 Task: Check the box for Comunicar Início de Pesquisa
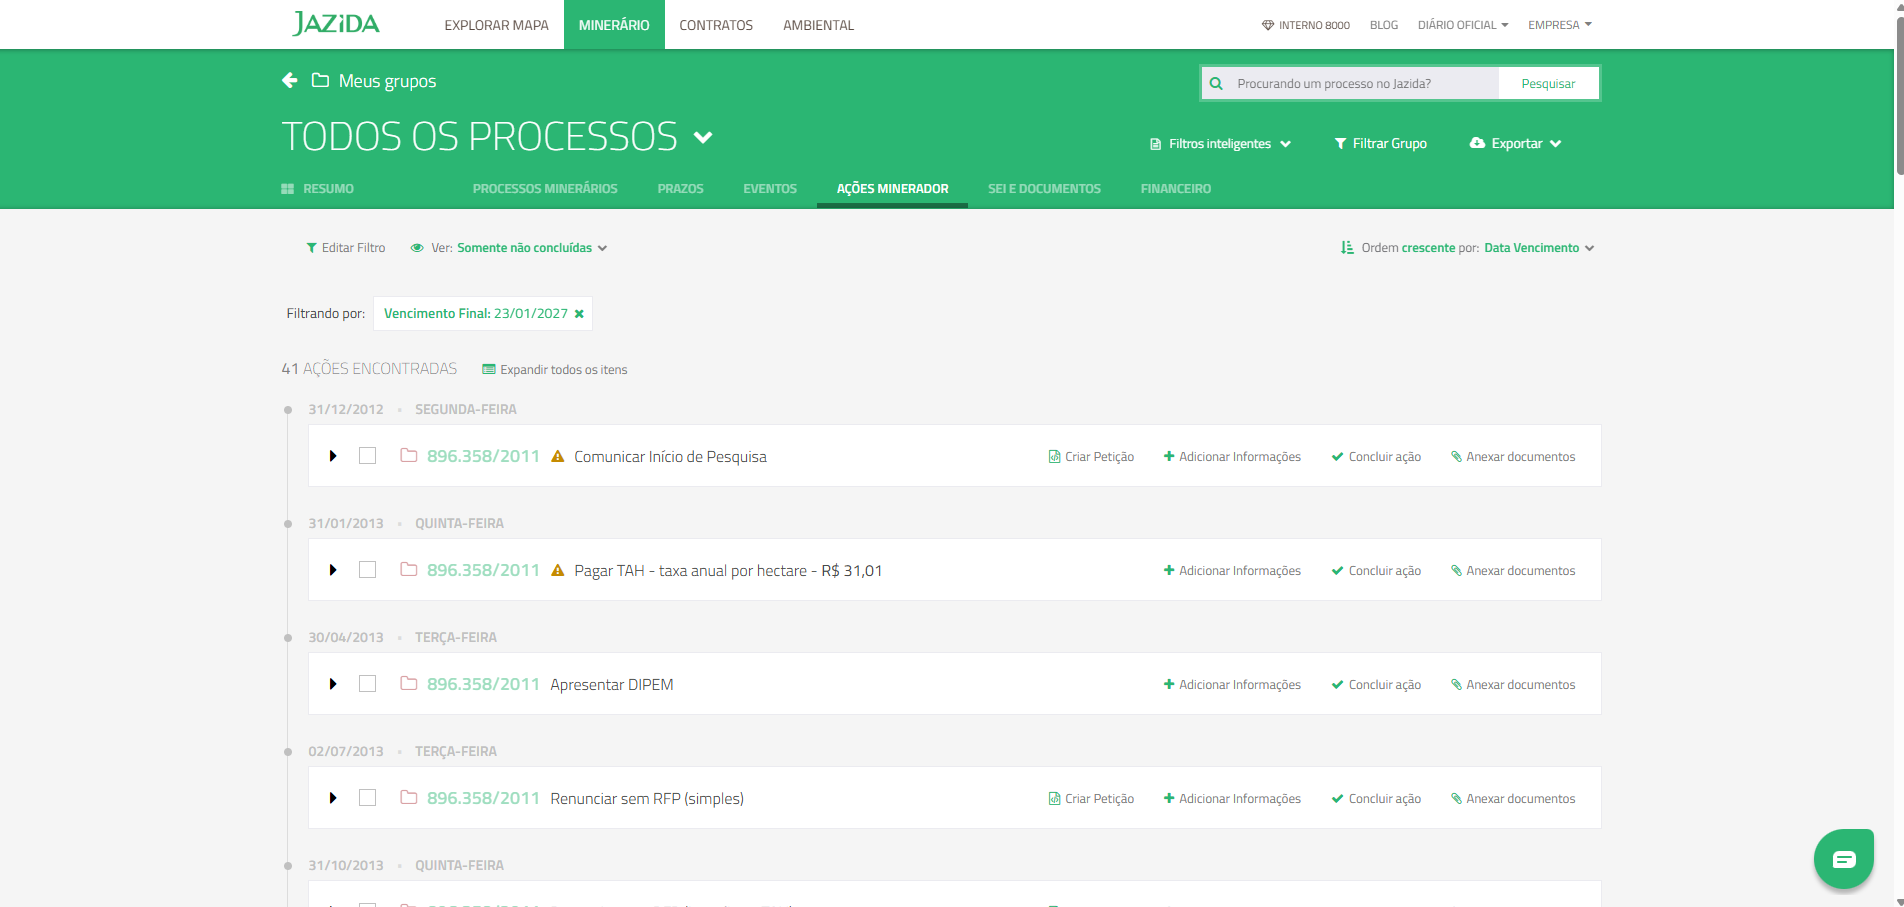click(x=367, y=456)
